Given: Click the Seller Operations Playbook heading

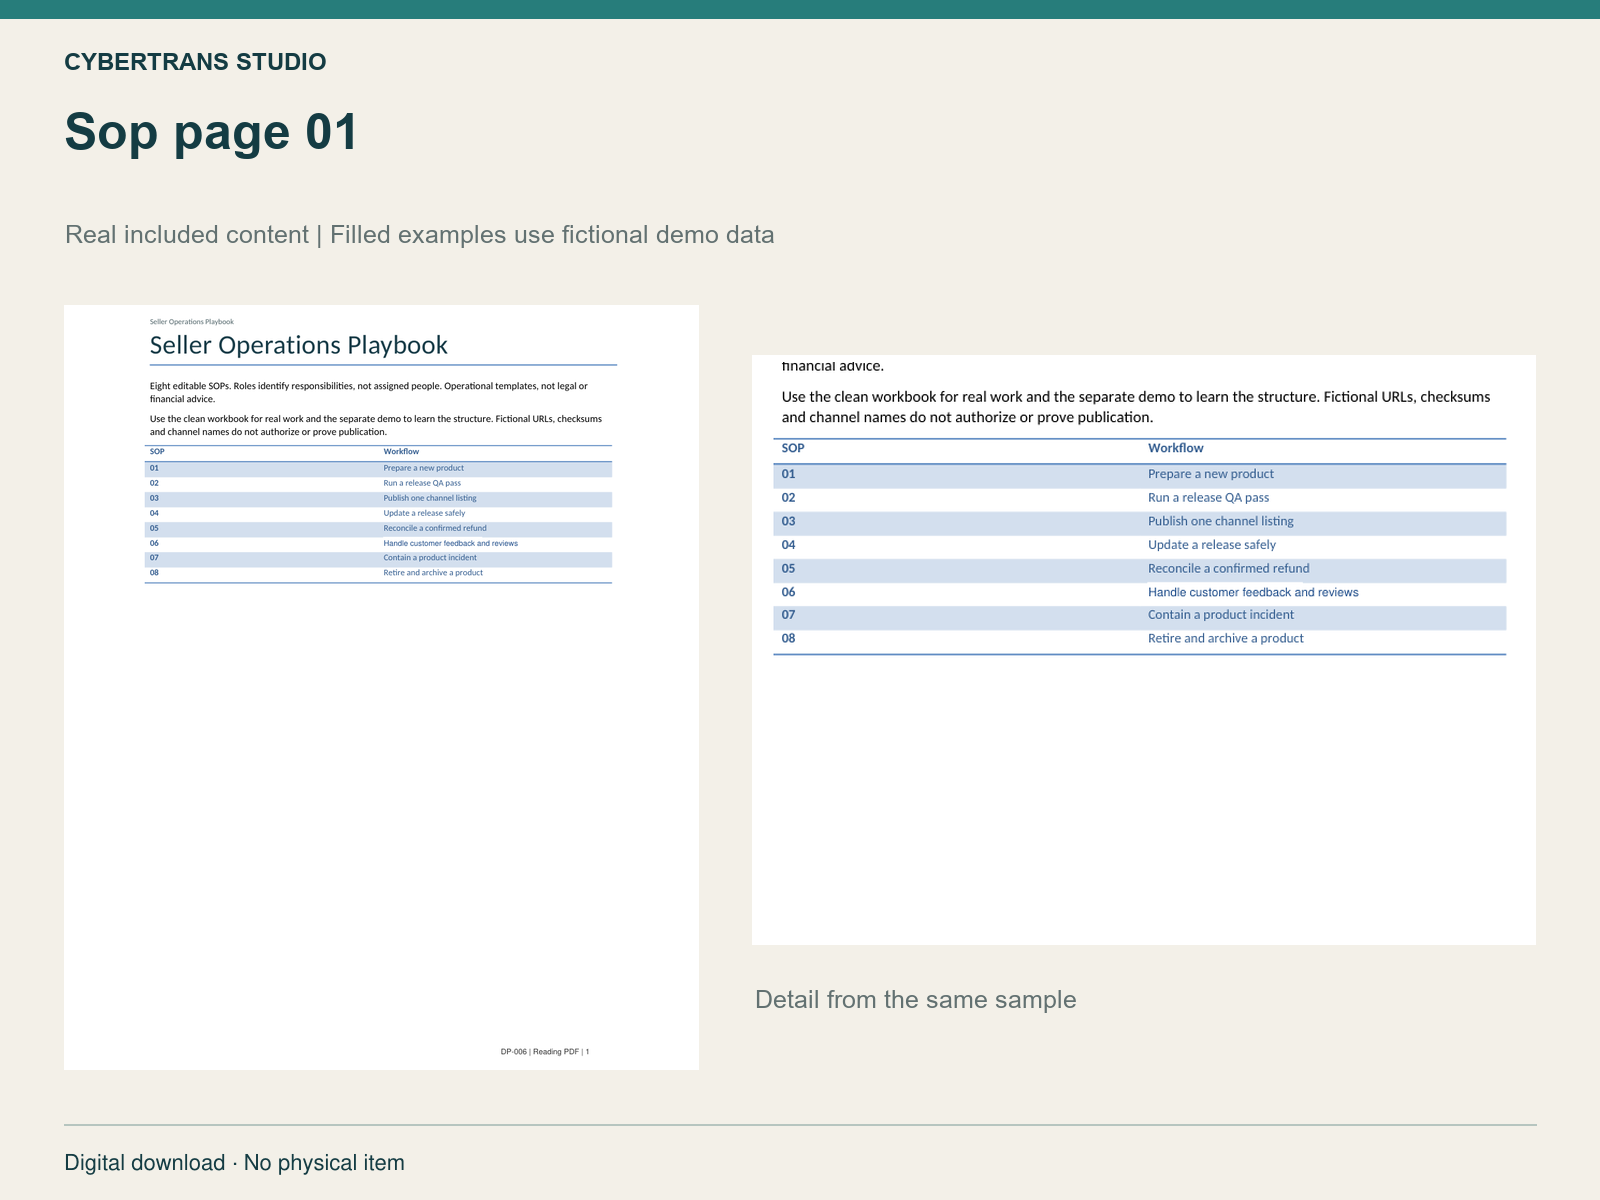Looking at the screenshot, I should click(x=299, y=345).
